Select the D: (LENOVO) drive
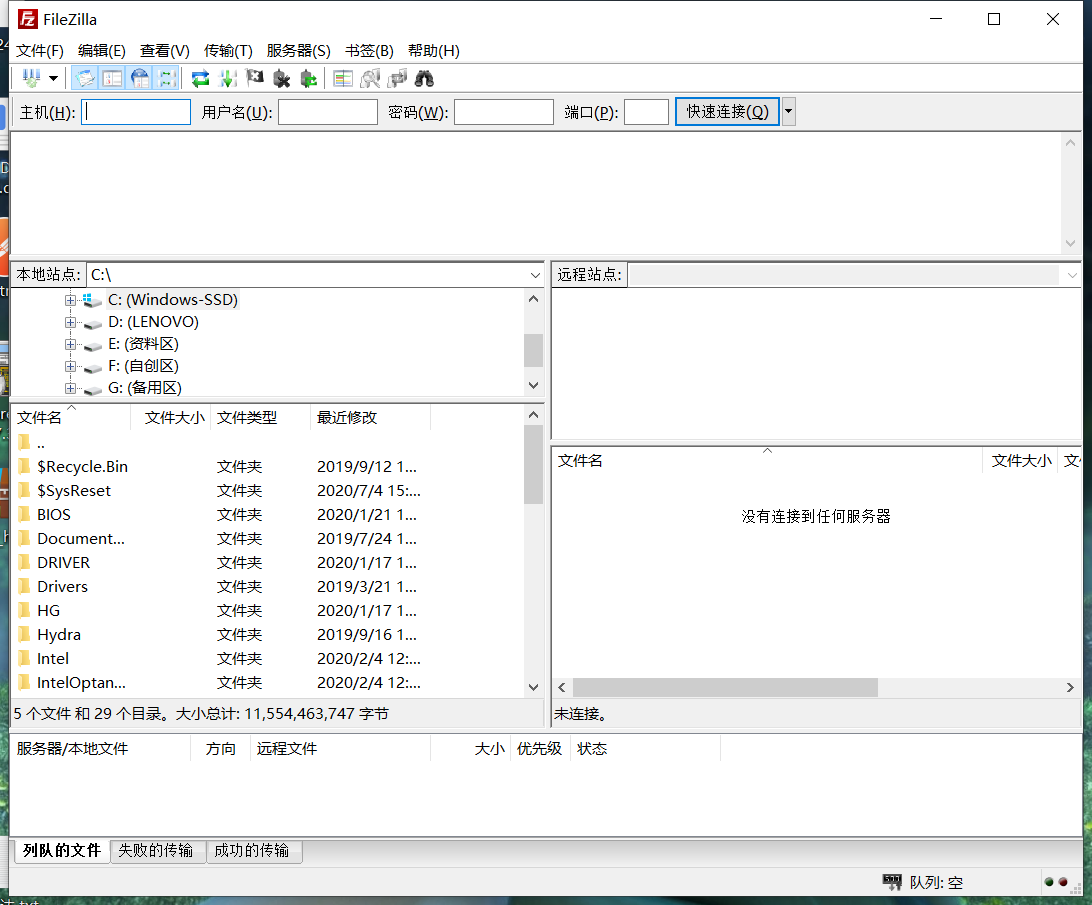The height and width of the screenshot is (905, 1092). (x=153, y=322)
